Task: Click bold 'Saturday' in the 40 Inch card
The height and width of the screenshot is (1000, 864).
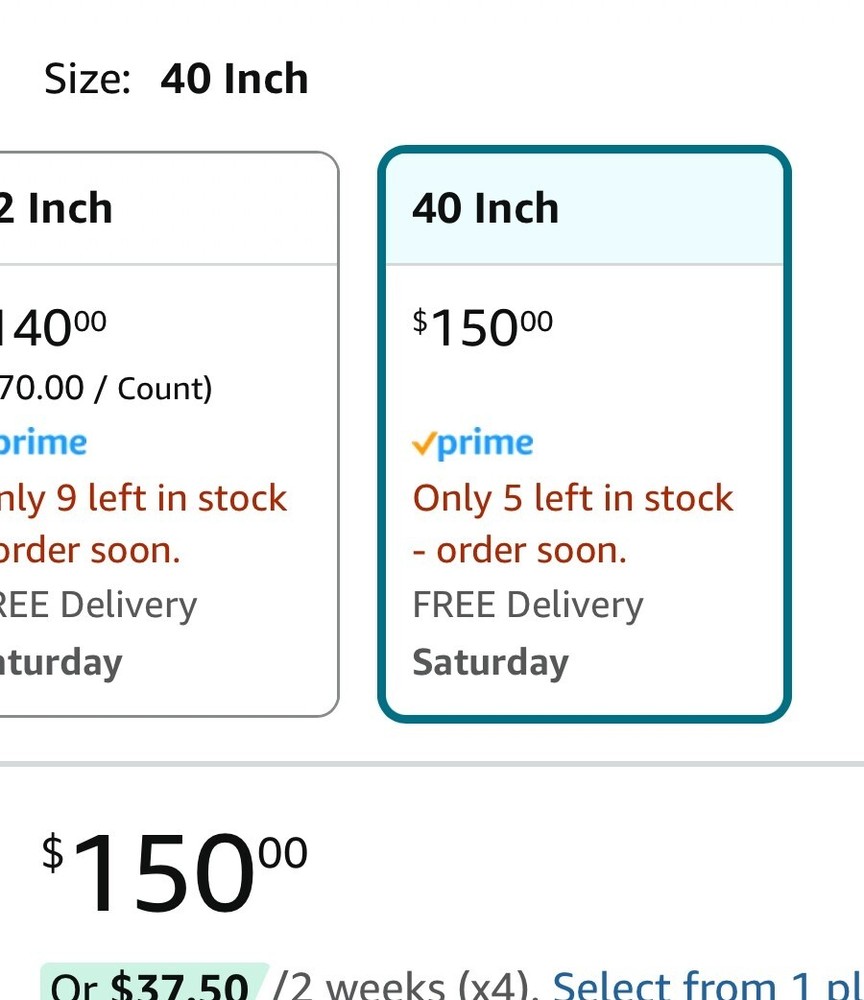Action: pyautogui.click(x=490, y=662)
